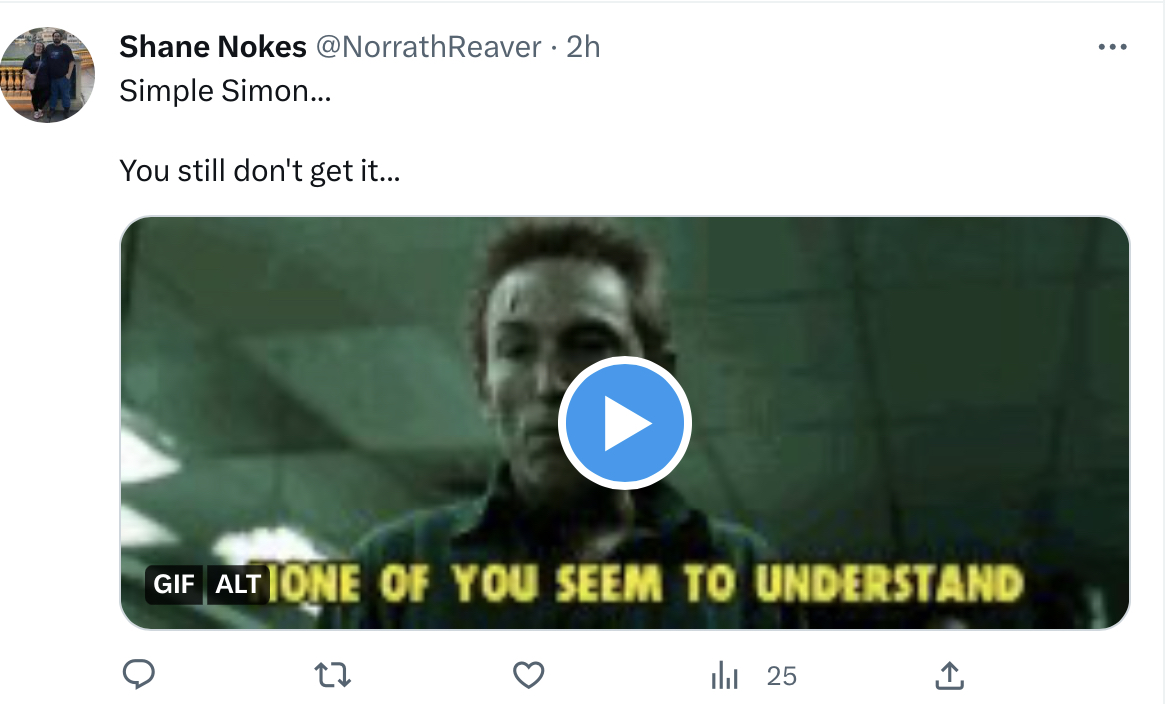
Task: Click the GIF badge on the media
Action: (x=174, y=584)
